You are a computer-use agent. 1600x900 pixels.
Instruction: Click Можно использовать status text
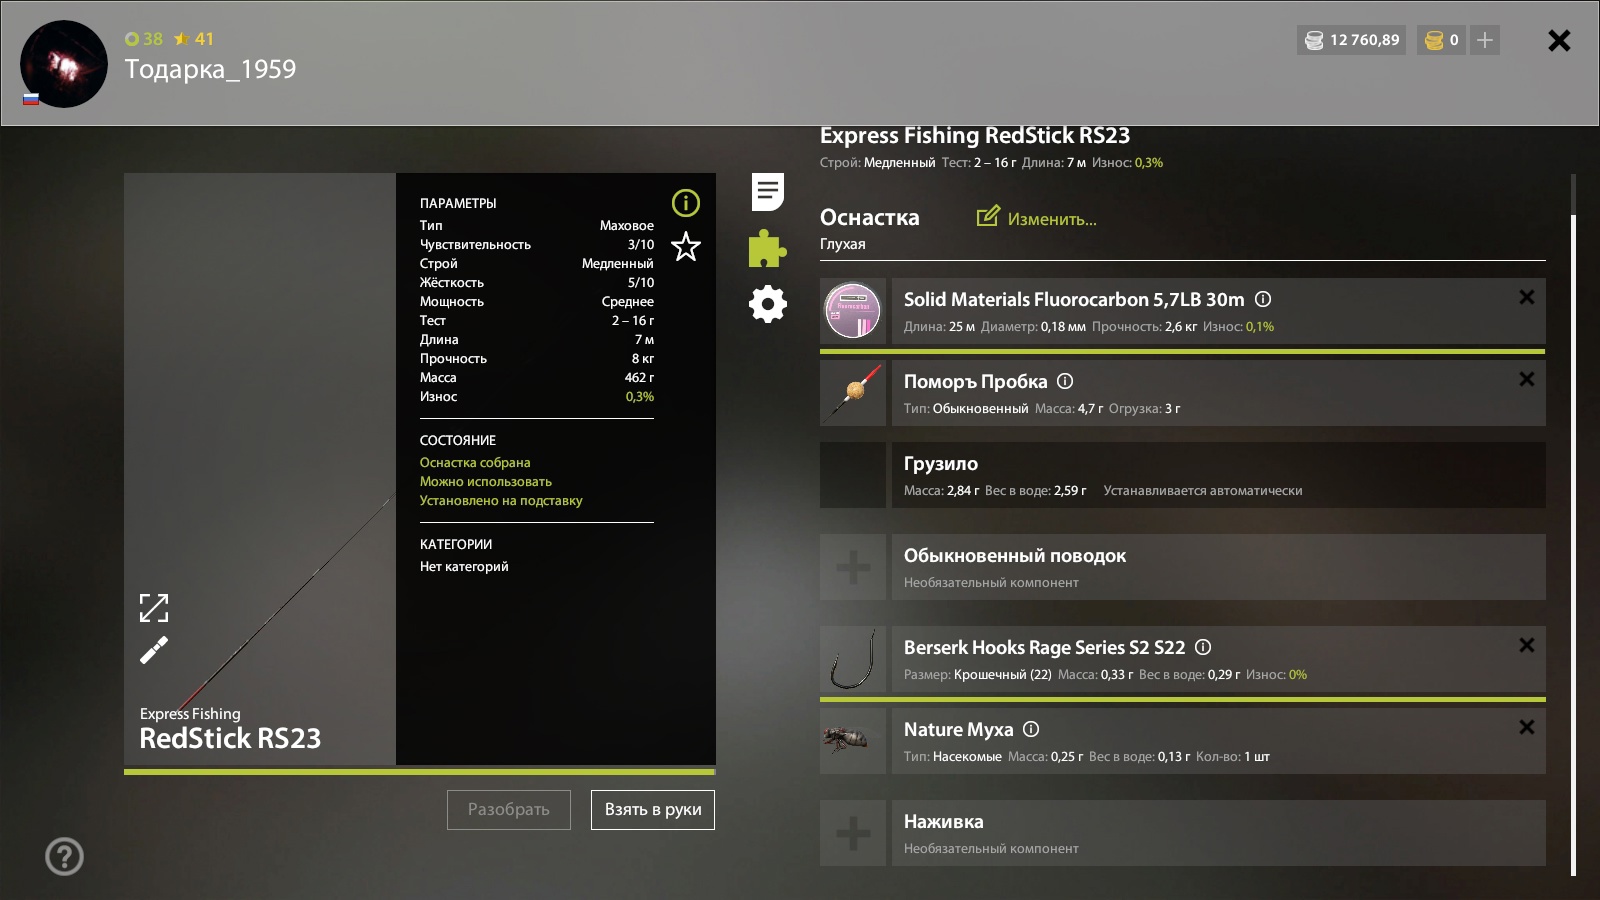[486, 482]
